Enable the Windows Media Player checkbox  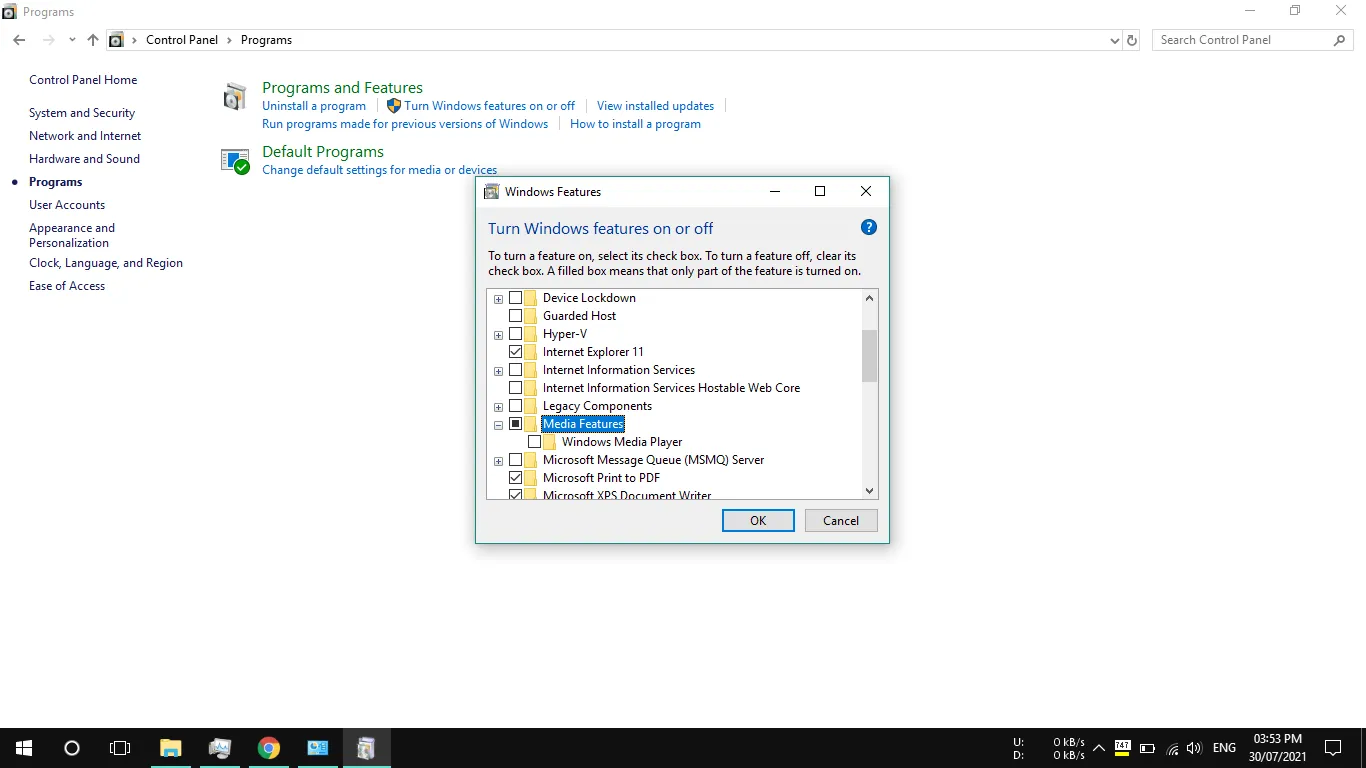(x=535, y=442)
